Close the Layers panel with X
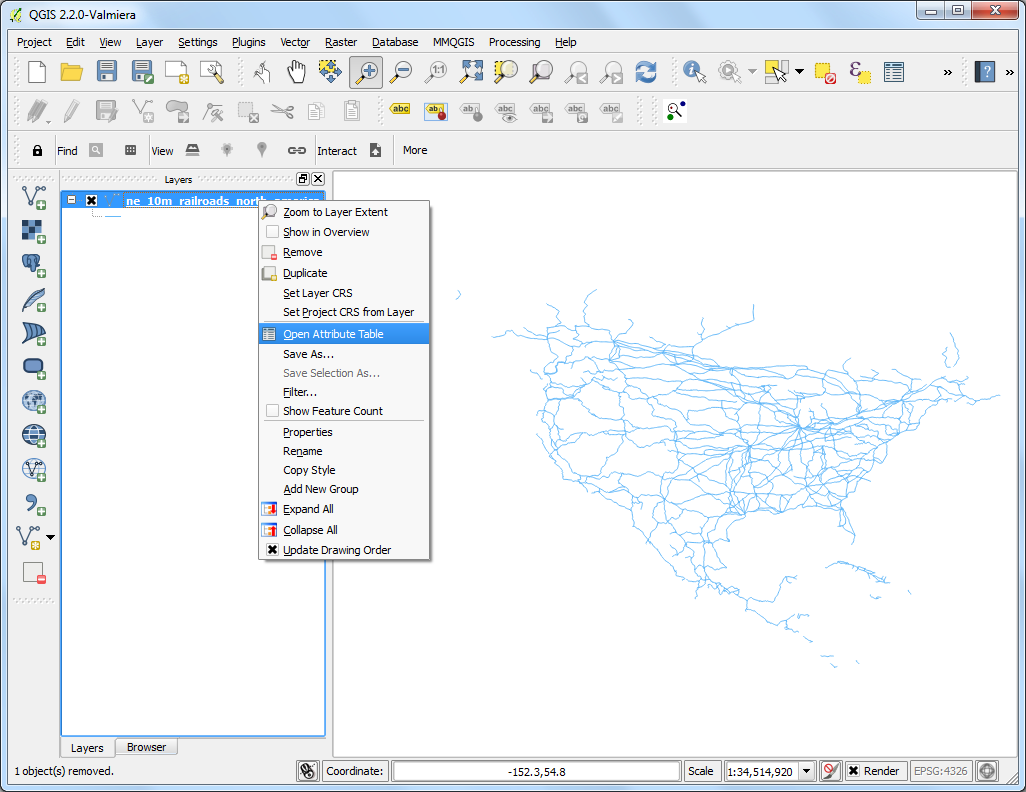Image resolution: width=1026 pixels, height=792 pixels. tap(318, 179)
